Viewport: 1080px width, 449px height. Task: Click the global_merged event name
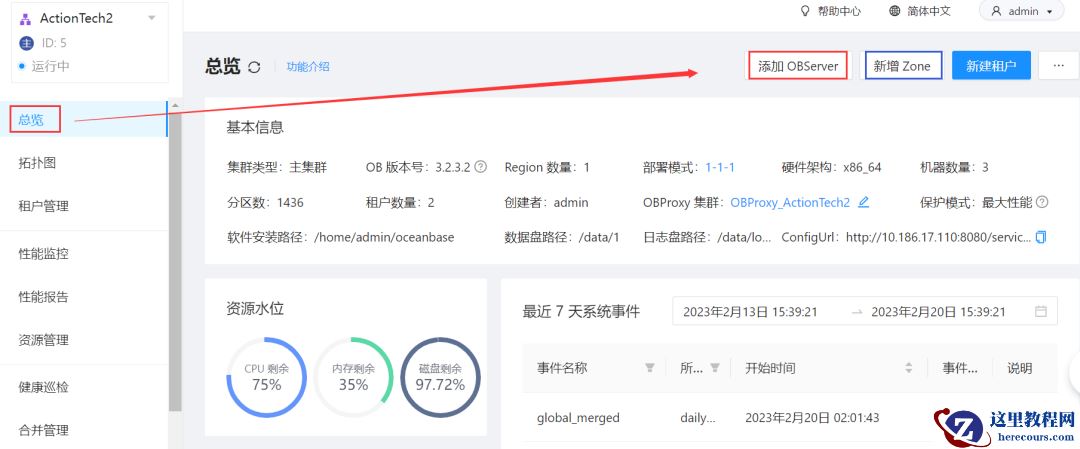(x=578, y=418)
